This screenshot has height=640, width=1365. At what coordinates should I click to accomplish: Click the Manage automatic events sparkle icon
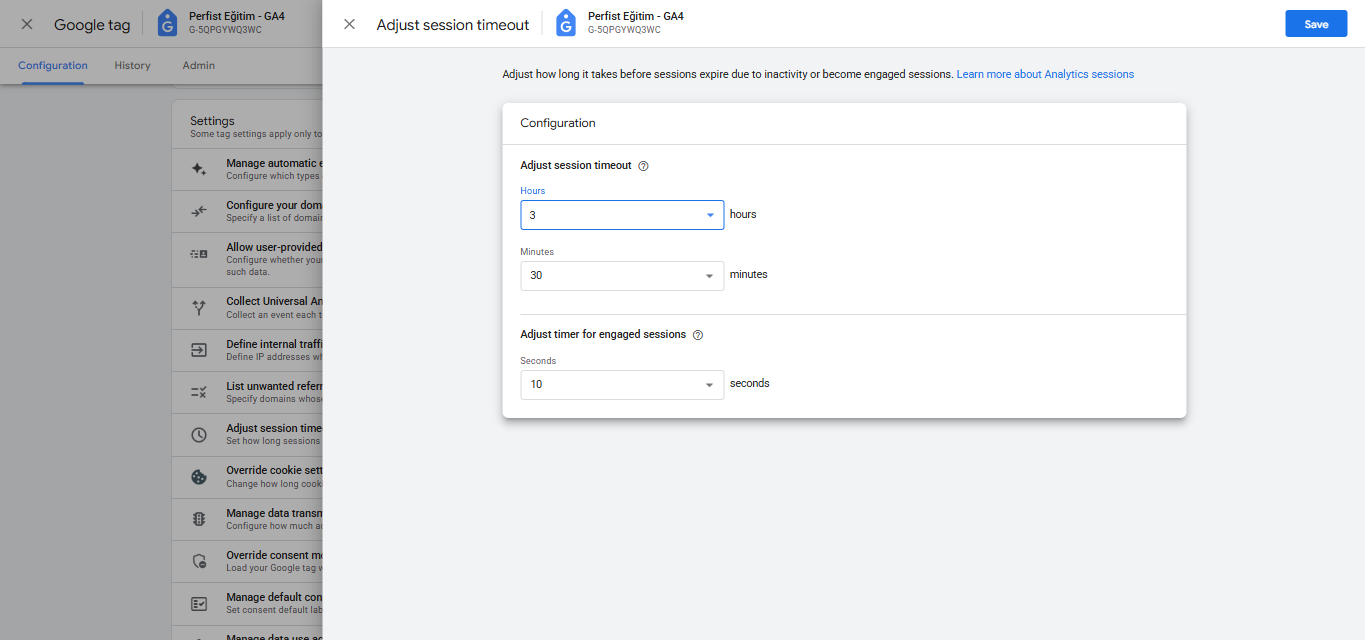pos(199,170)
